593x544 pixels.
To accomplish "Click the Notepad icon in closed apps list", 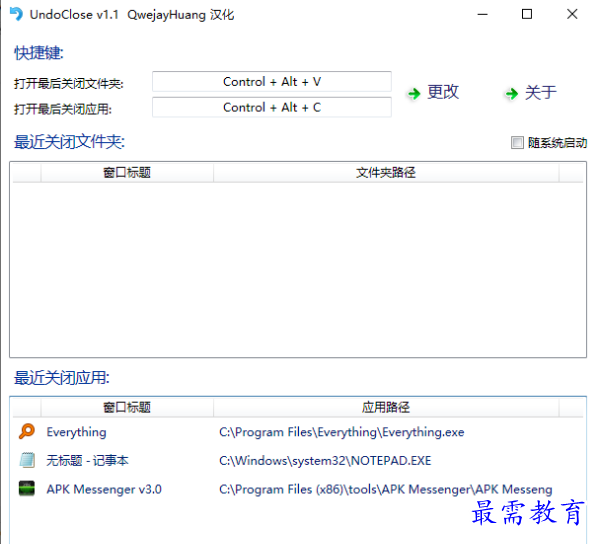I will point(27,460).
